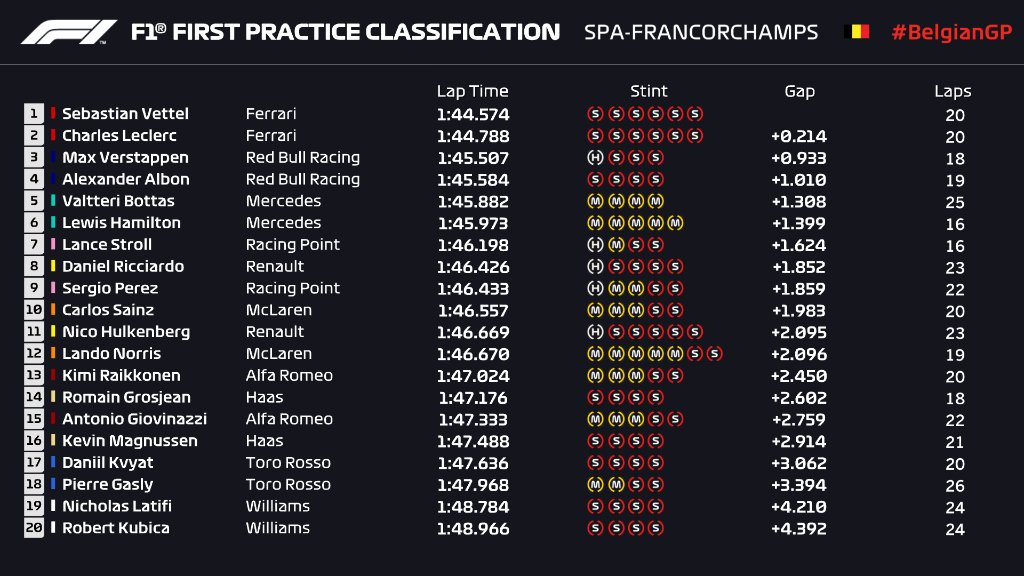Click driver name Sebastian Vettel
Viewport: 1024px width, 576px height.
point(125,114)
